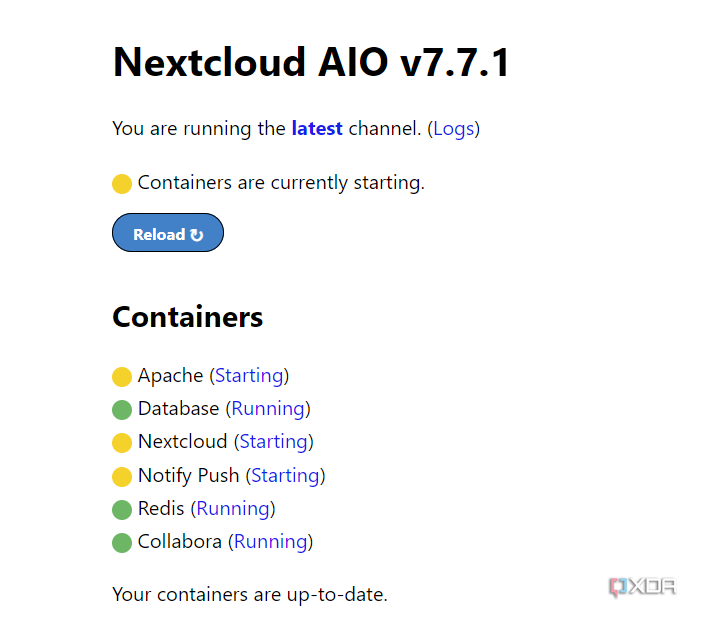Screen dimensions: 708x630
Task: Click green status dot beside Database
Action: click(122, 410)
